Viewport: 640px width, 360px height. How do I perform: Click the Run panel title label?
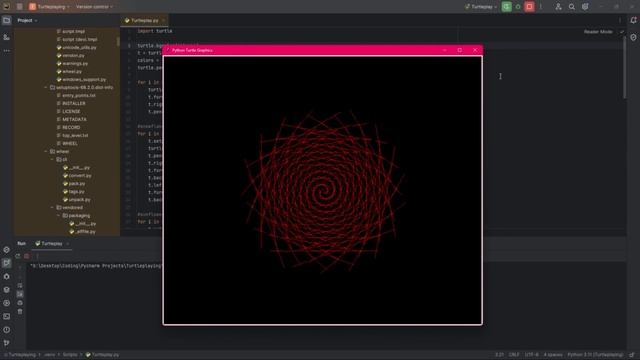pyautogui.click(x=22, y=244)
